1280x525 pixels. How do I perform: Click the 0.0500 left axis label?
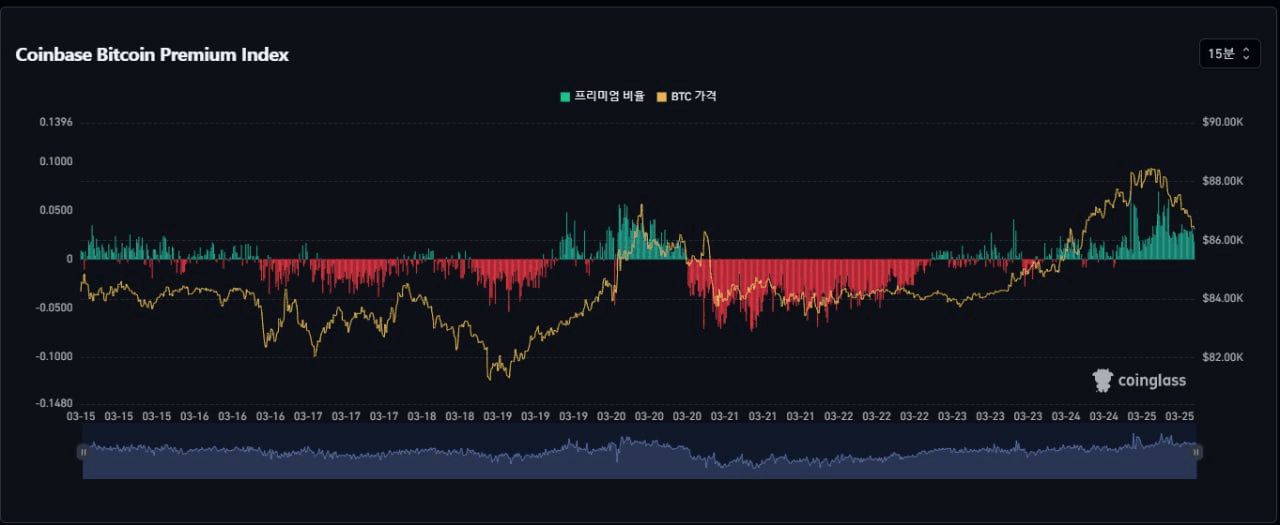(x=56, y=210)
